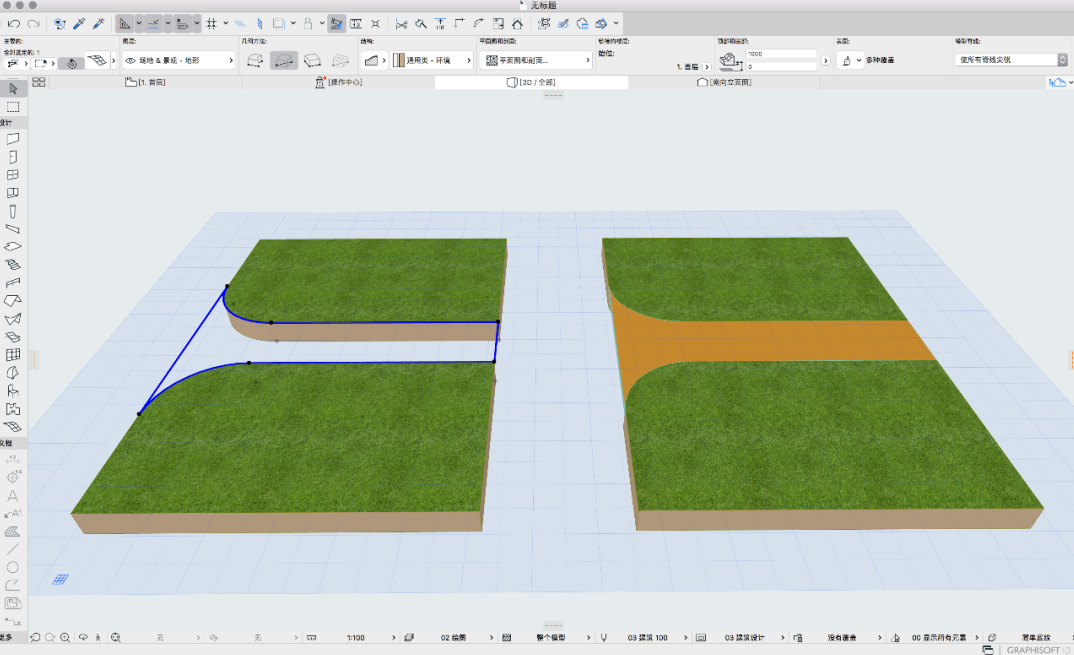Select the Beam tool in toolbox
Image resolution: width=1074 pixels, height=655 pixels.
(13, 229)
